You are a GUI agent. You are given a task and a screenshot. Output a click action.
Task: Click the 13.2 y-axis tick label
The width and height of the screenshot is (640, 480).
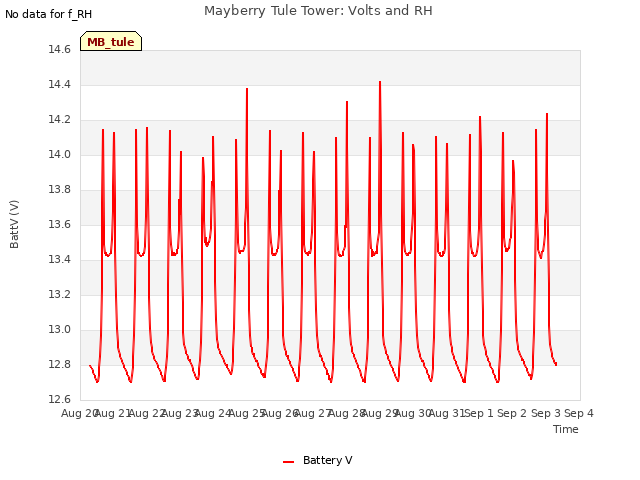tap(60, 295)
